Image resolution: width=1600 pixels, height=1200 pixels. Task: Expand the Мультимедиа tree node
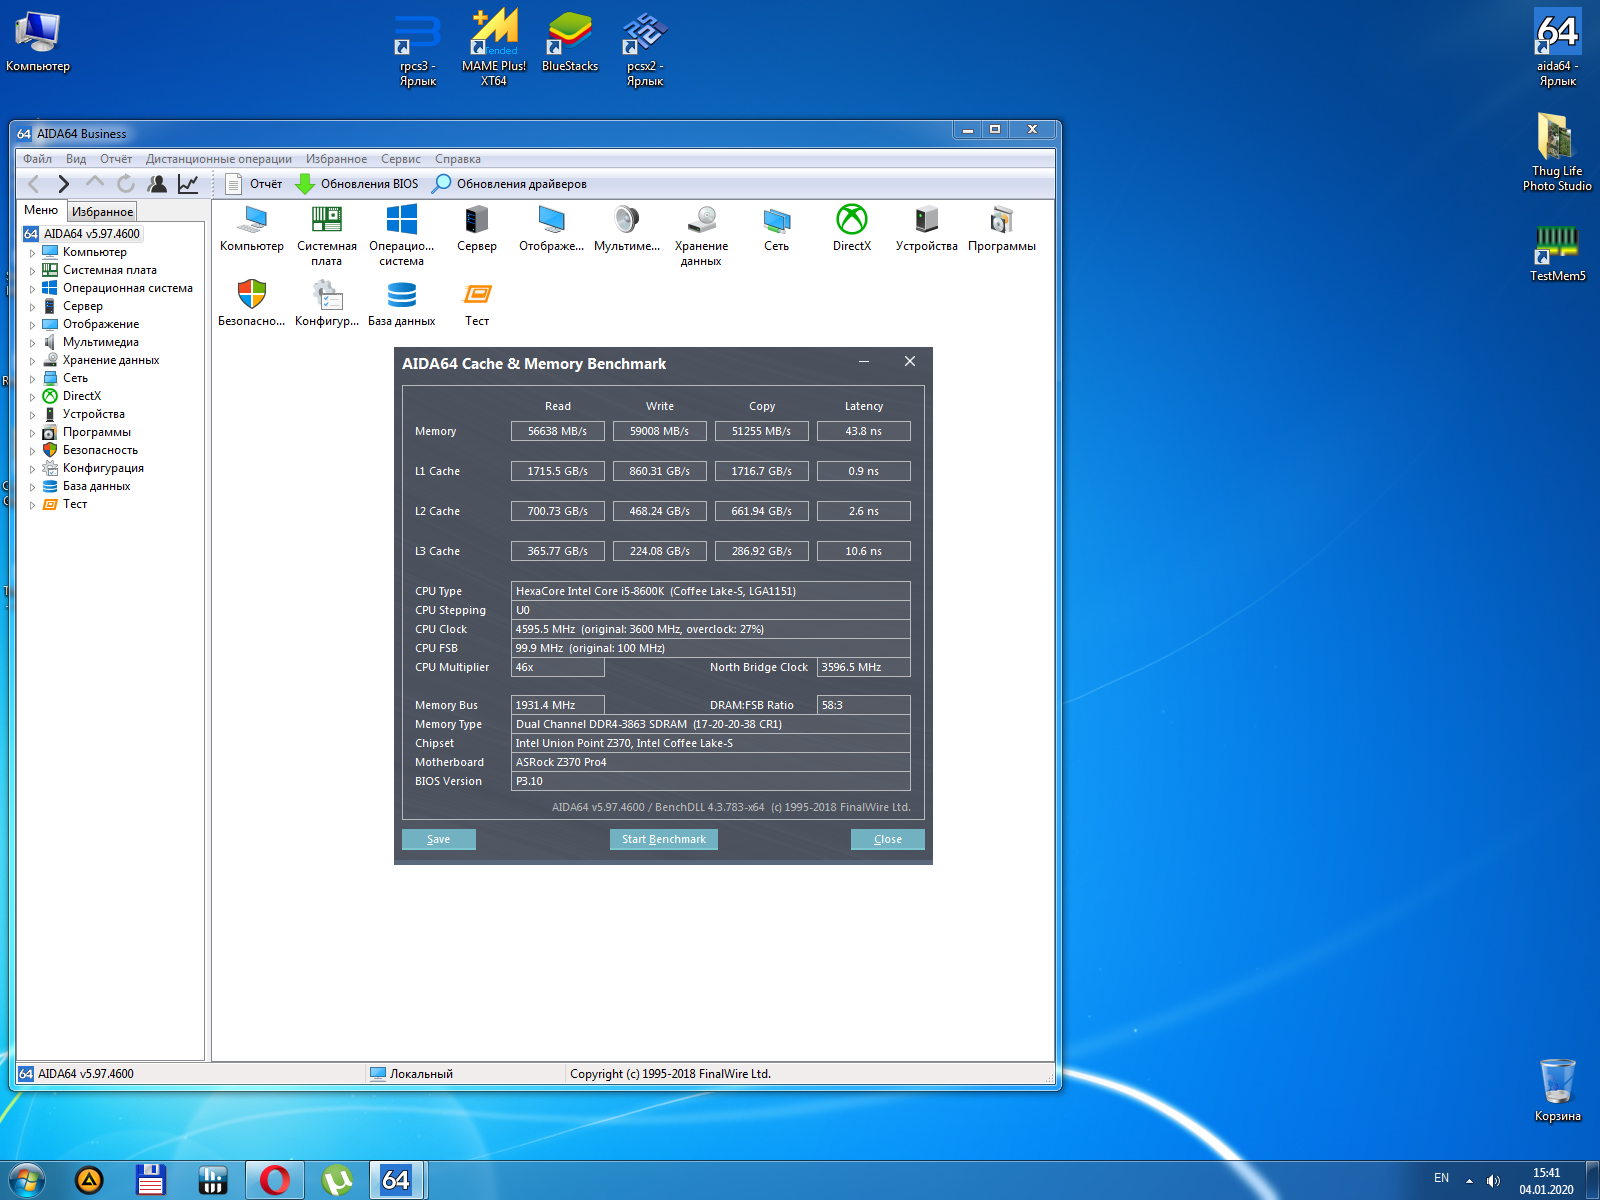32,343
